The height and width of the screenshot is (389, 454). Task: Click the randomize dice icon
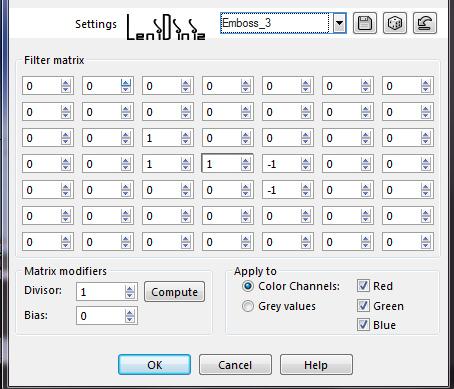[x=395, y=23]
